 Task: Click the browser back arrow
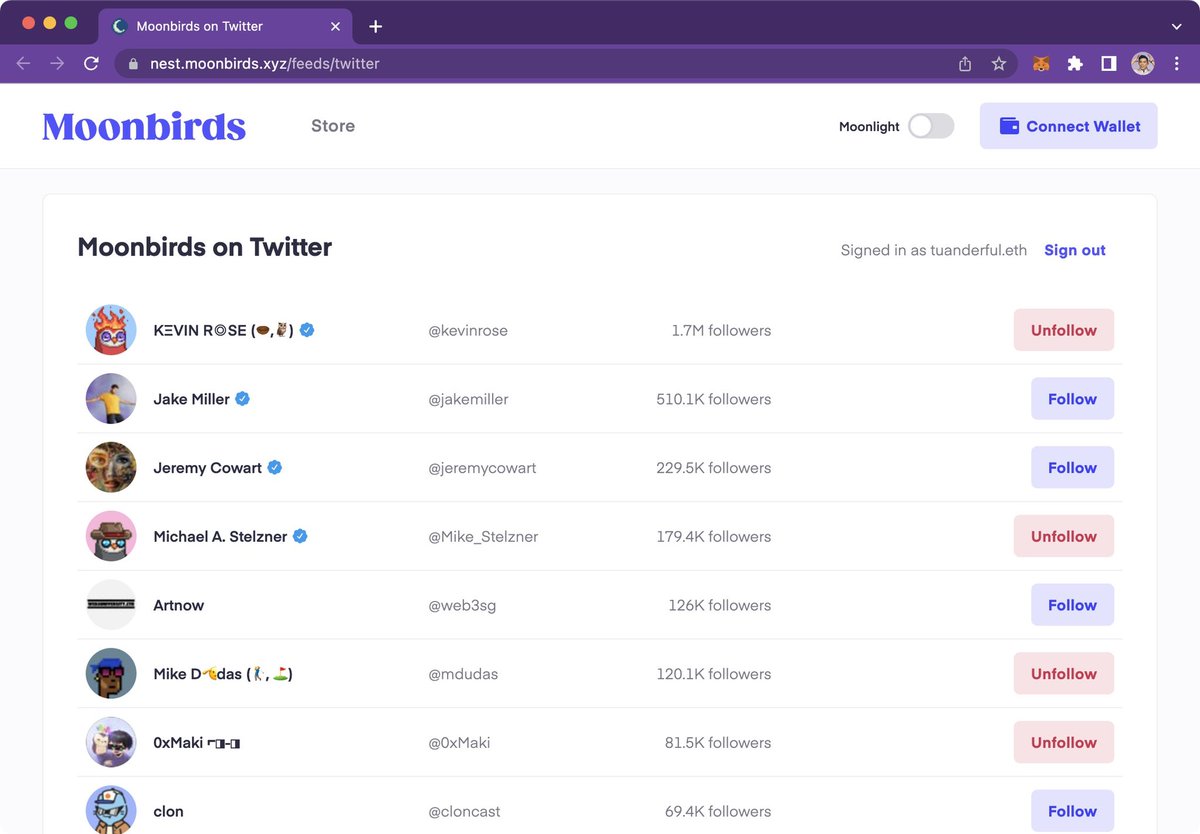click(x=23, y=64)
